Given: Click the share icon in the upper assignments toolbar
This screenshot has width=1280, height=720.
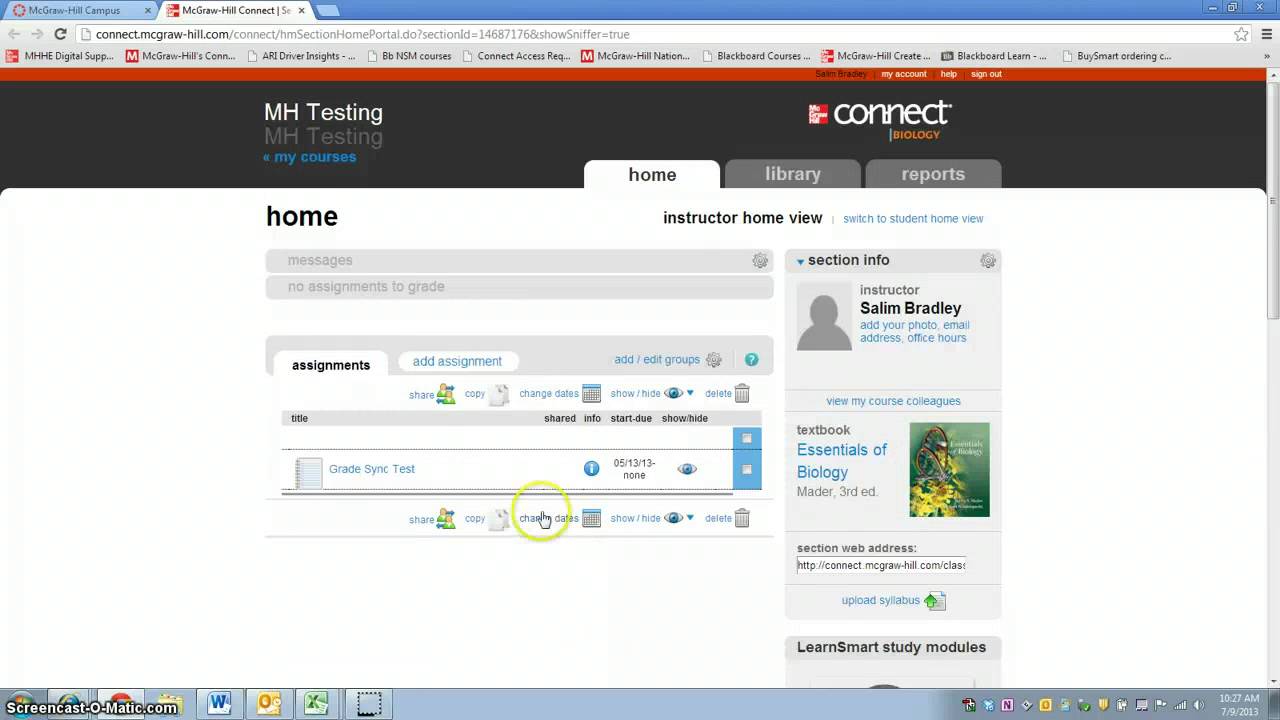Looking at the screenshot, I should 446,394.
